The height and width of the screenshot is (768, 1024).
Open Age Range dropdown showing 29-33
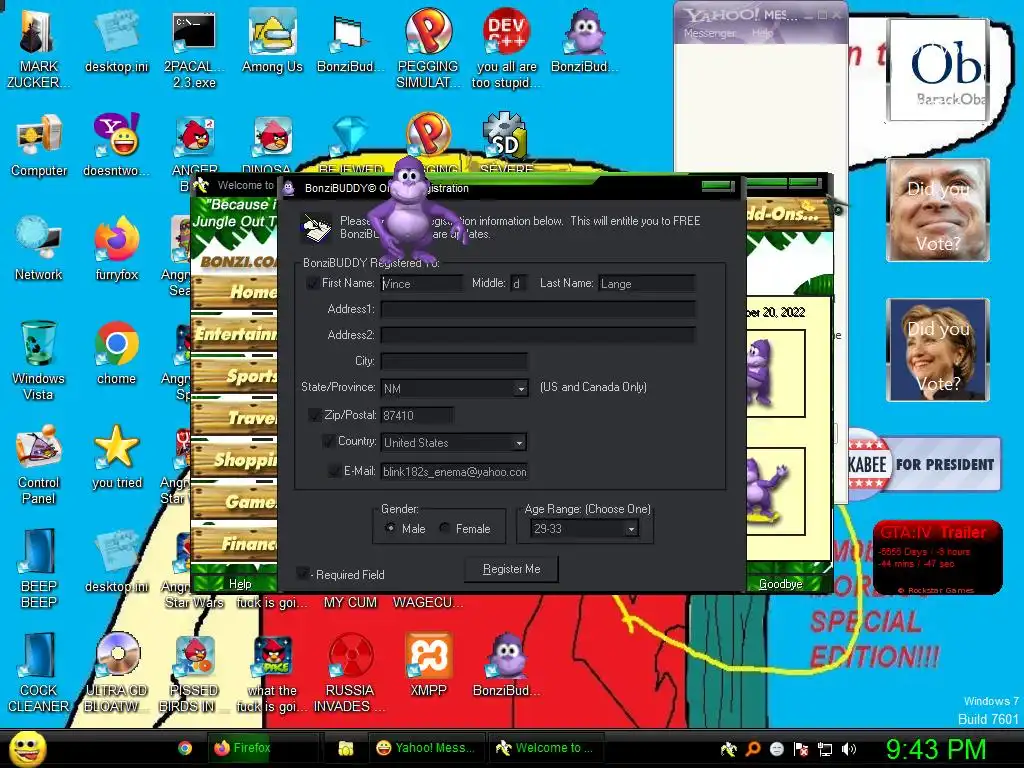pyautogui.click(x=631, y=529)
